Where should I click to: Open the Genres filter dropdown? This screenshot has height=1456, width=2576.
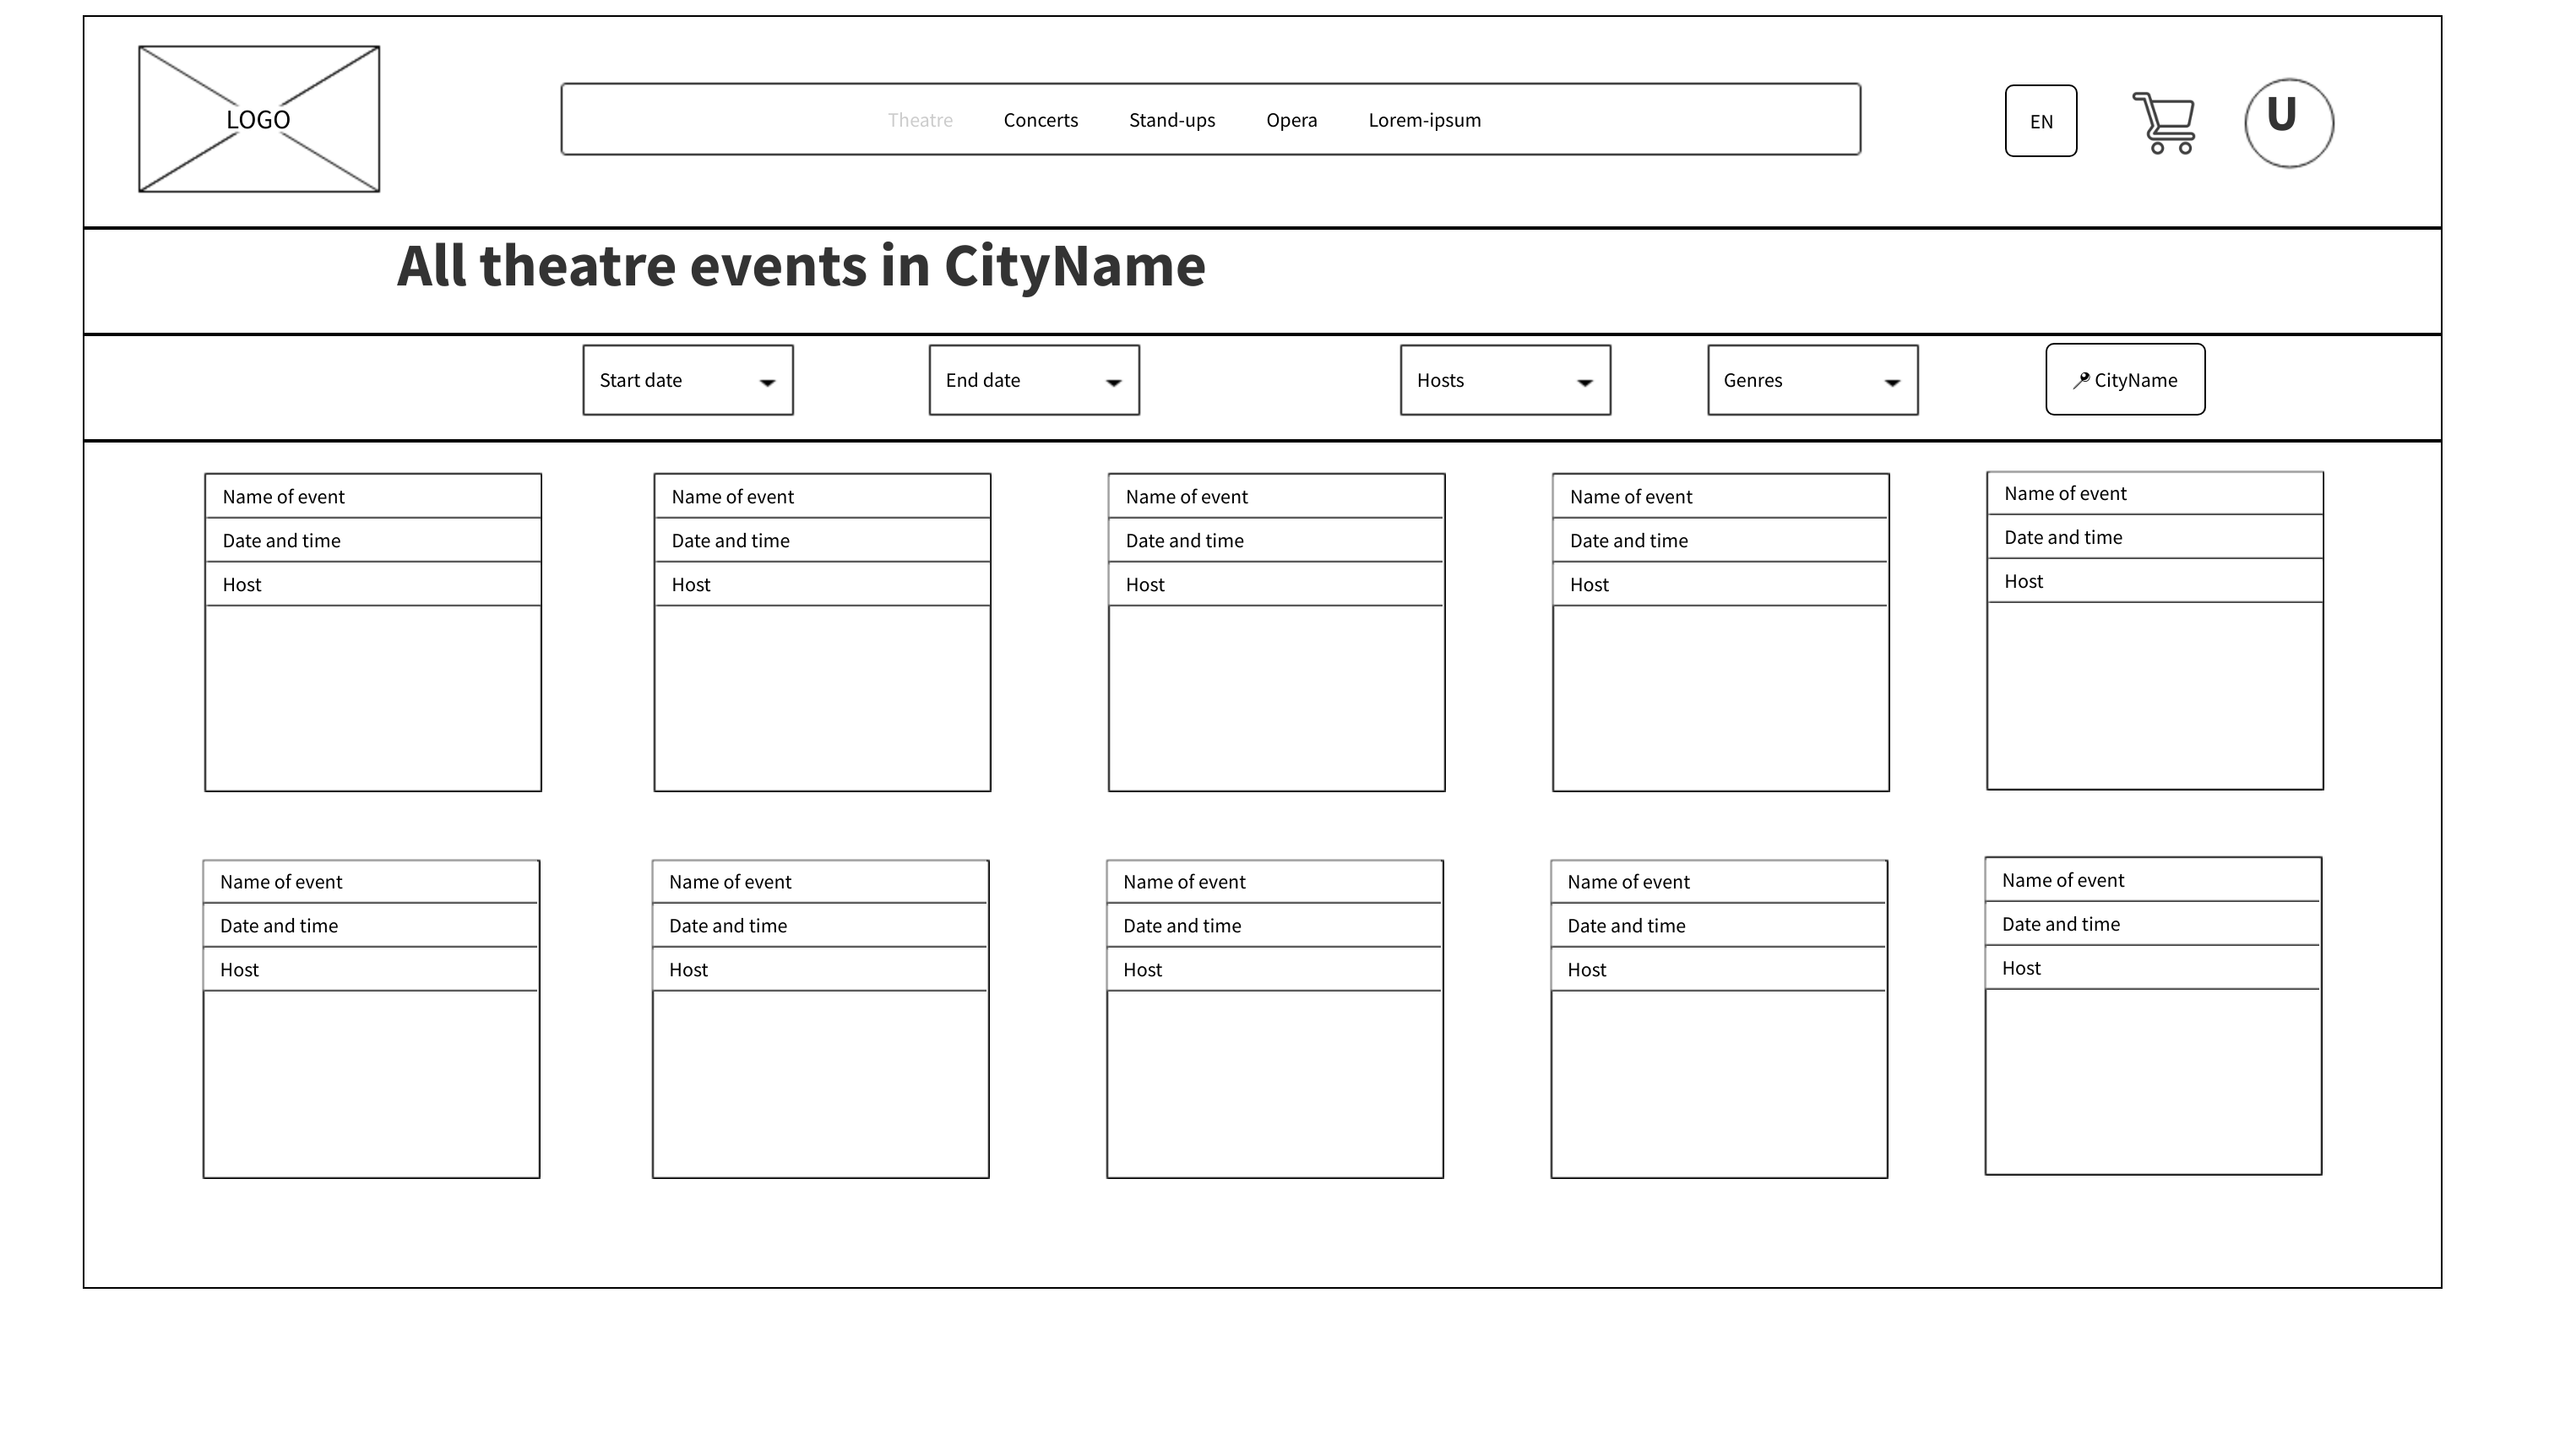click(1812, 380)
